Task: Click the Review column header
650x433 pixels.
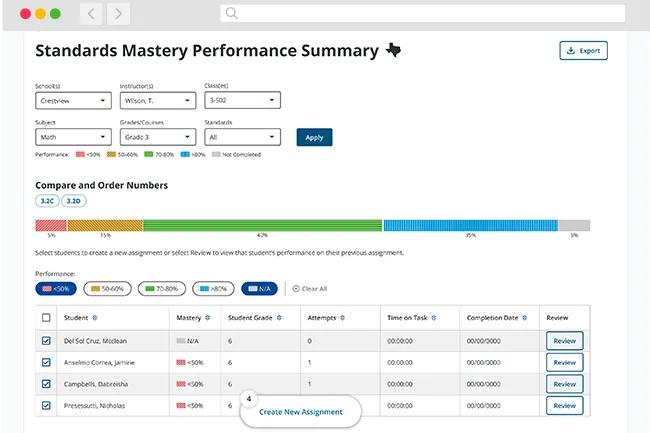Action: coord(557,318)
